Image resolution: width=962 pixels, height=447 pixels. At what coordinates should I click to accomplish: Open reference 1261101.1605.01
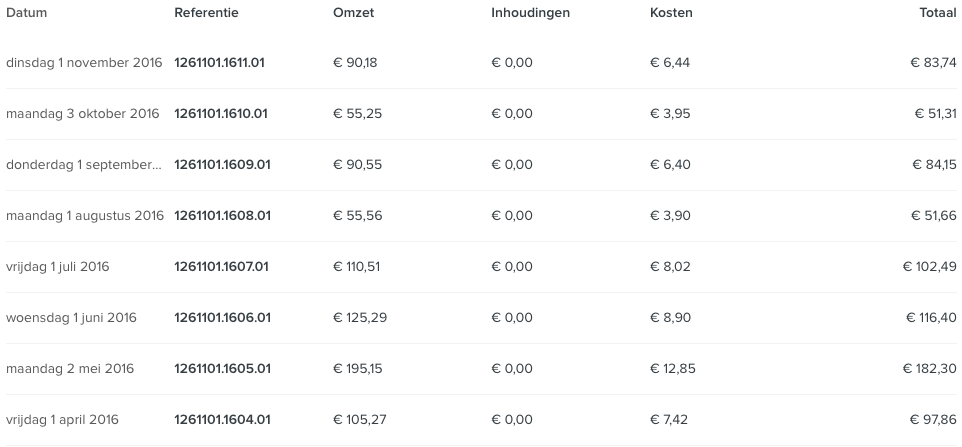click(x=222, y=368)
